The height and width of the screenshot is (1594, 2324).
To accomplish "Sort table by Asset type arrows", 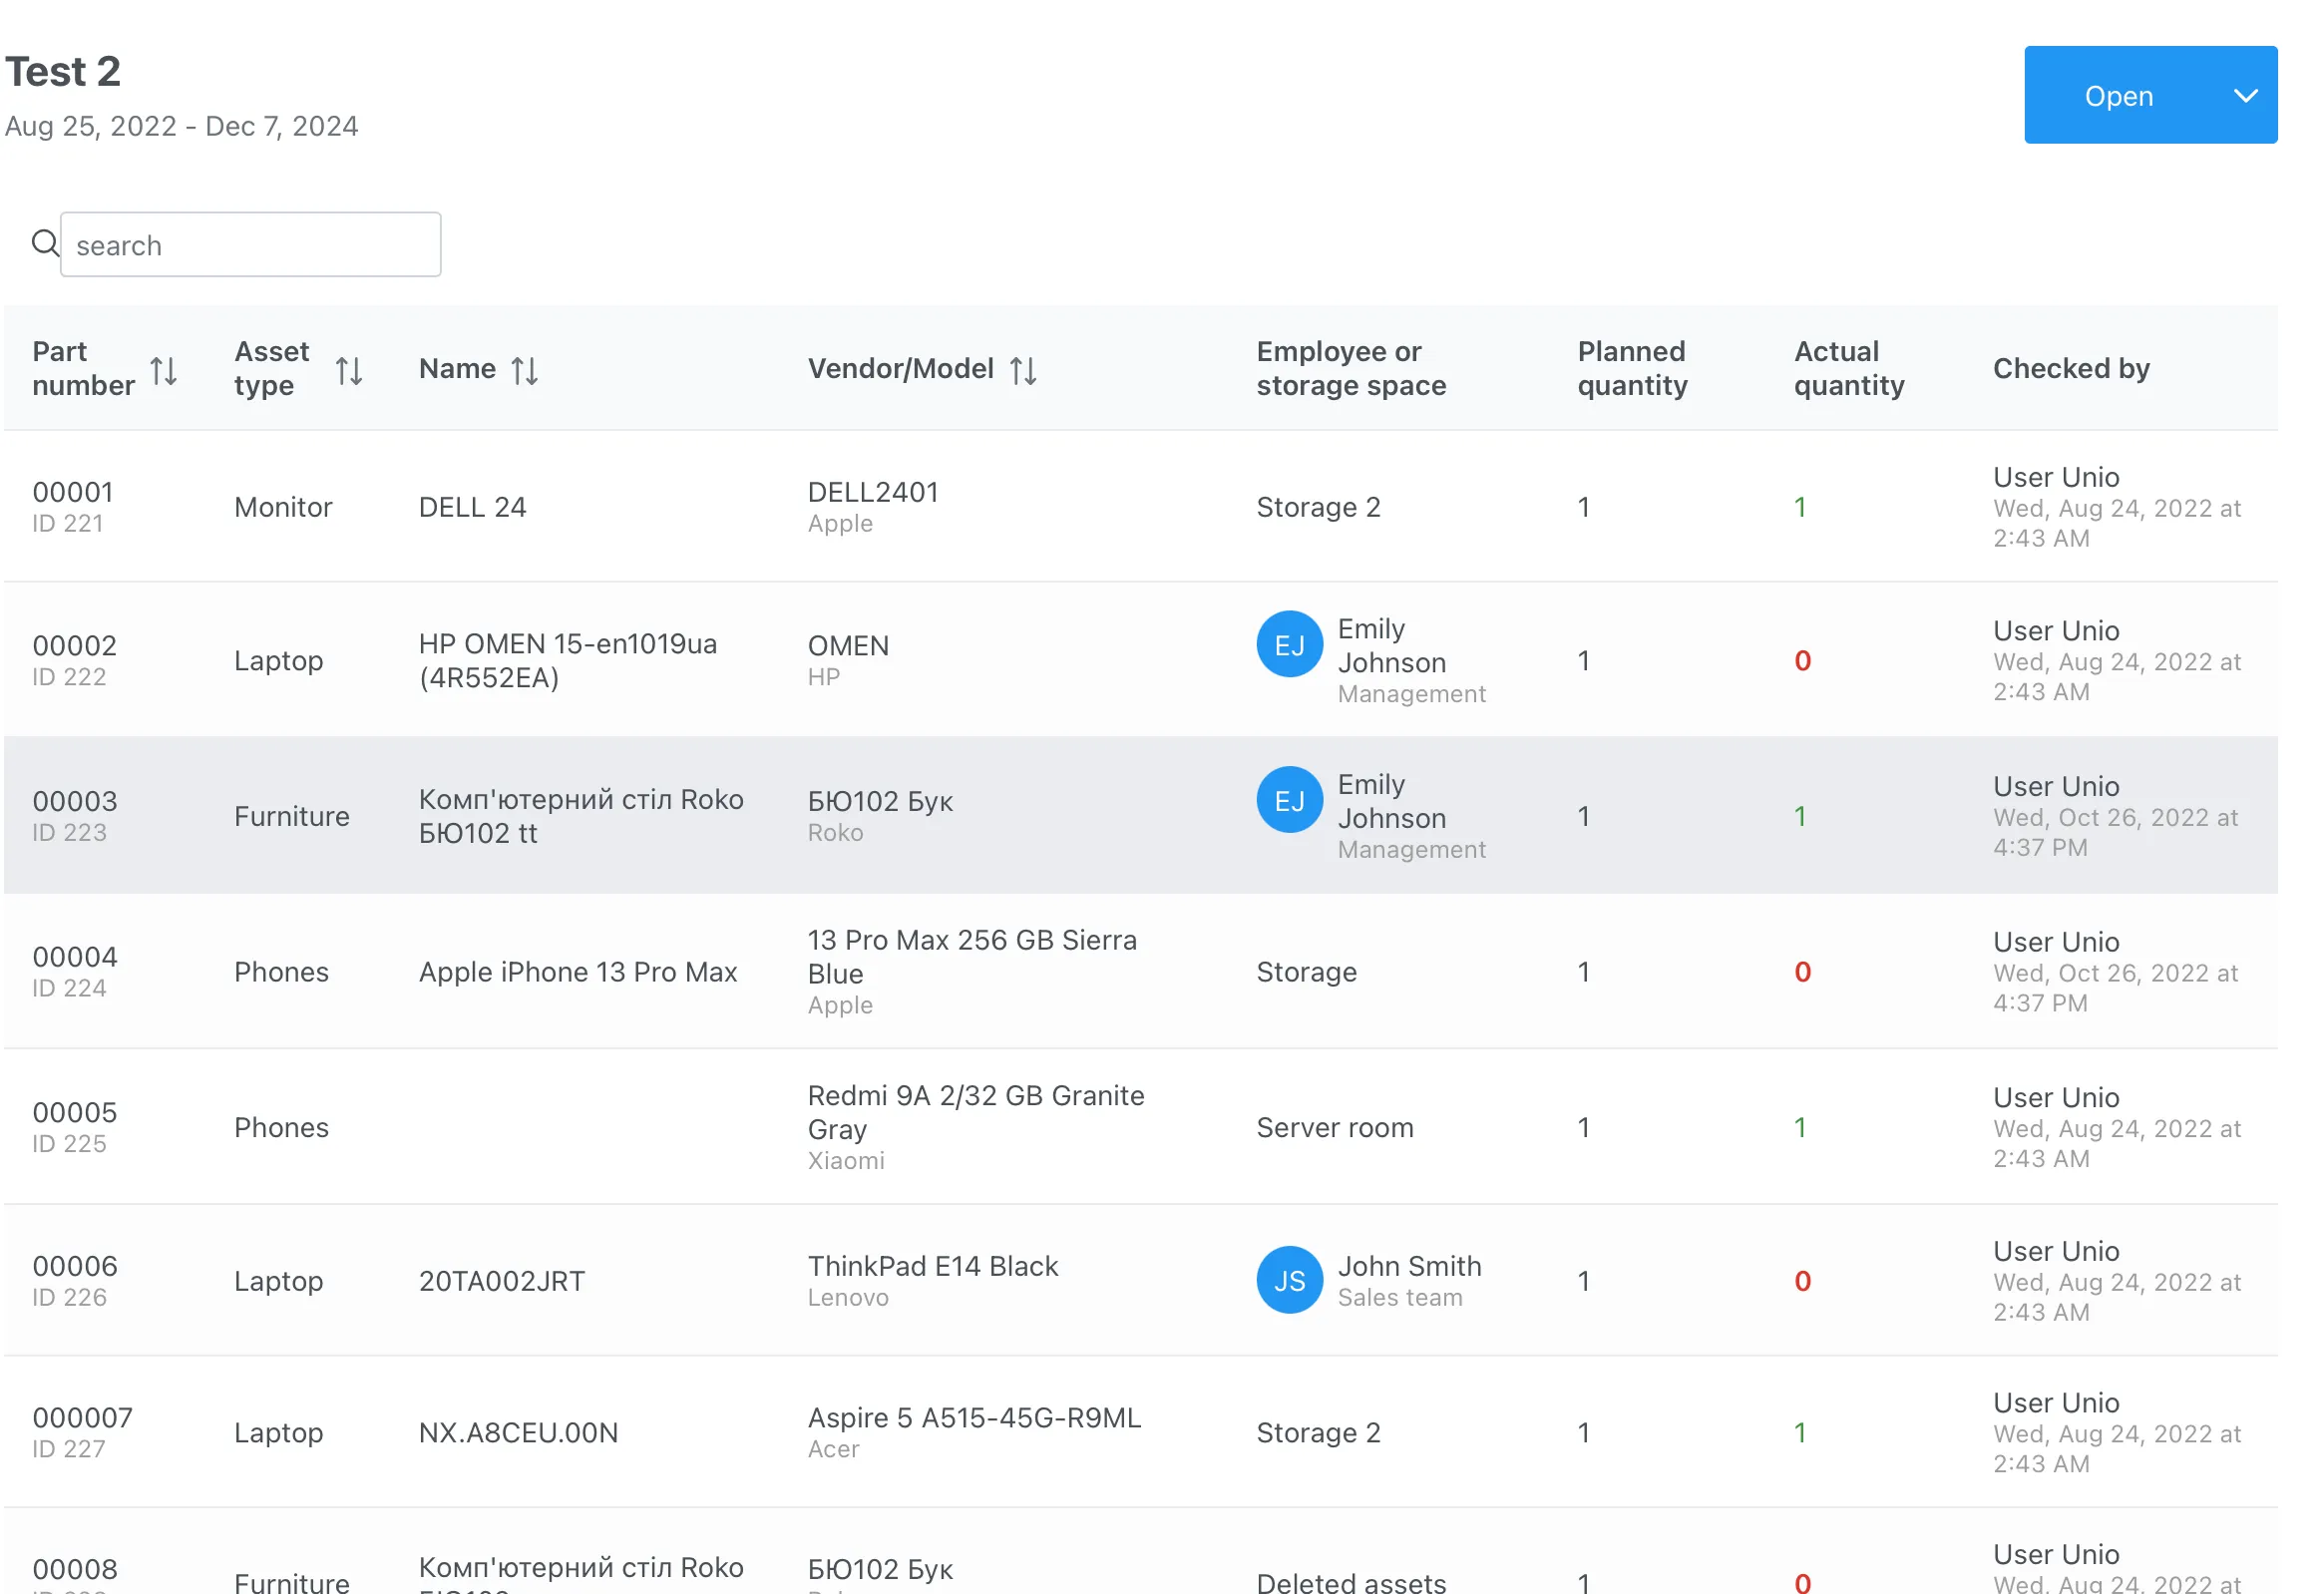I will click(348, 371).
